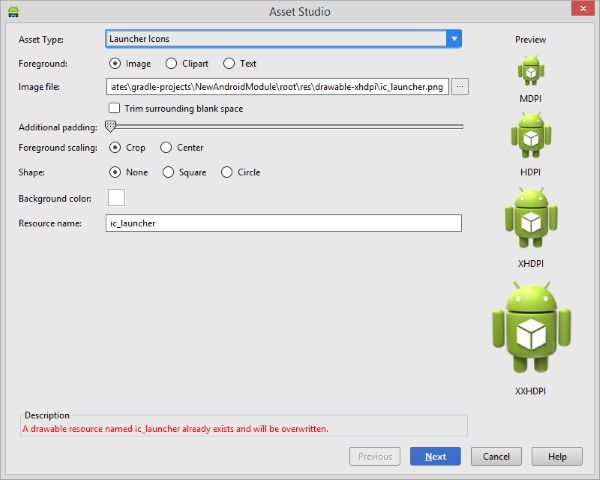Open the Asset Type dropdown arrow
This screenshot has width=600, height=480.
[x=454, y=39]
